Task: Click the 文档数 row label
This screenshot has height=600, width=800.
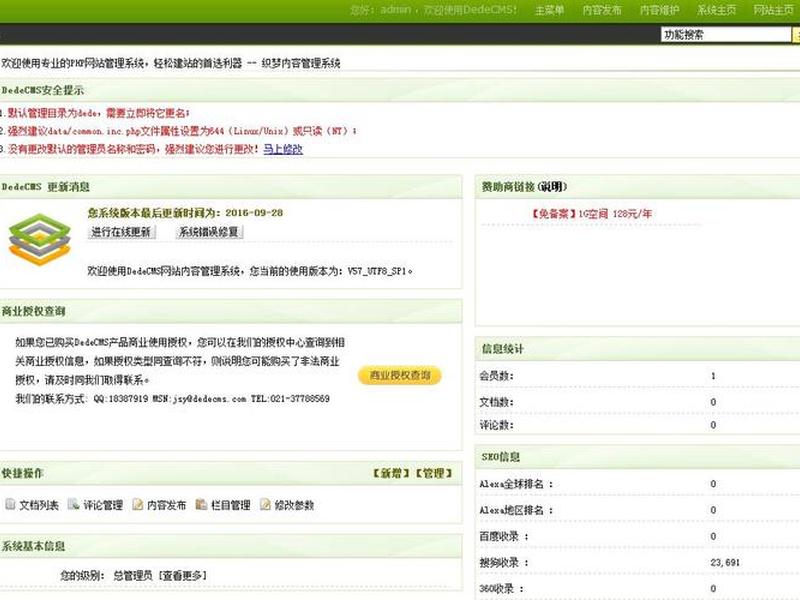Action: tap(496, 402)
